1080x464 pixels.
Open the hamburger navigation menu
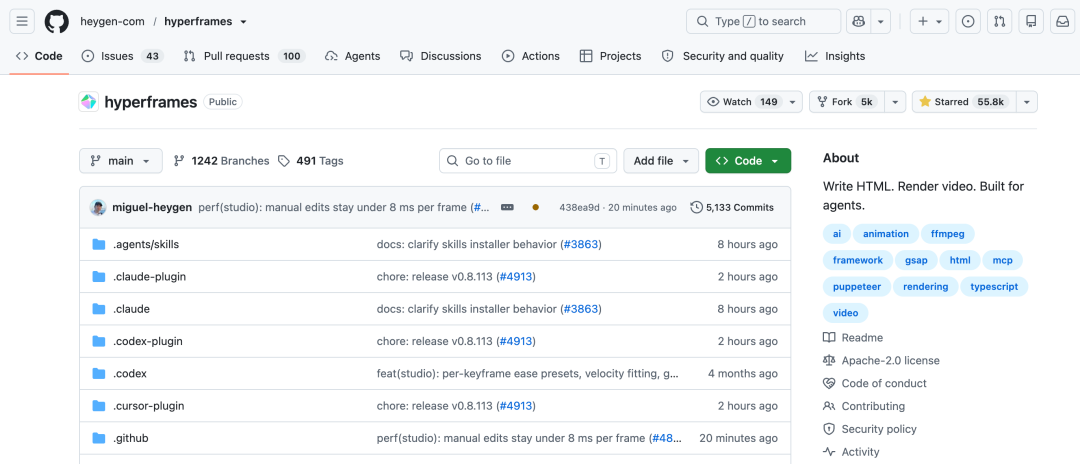click(x=21, y=21)
